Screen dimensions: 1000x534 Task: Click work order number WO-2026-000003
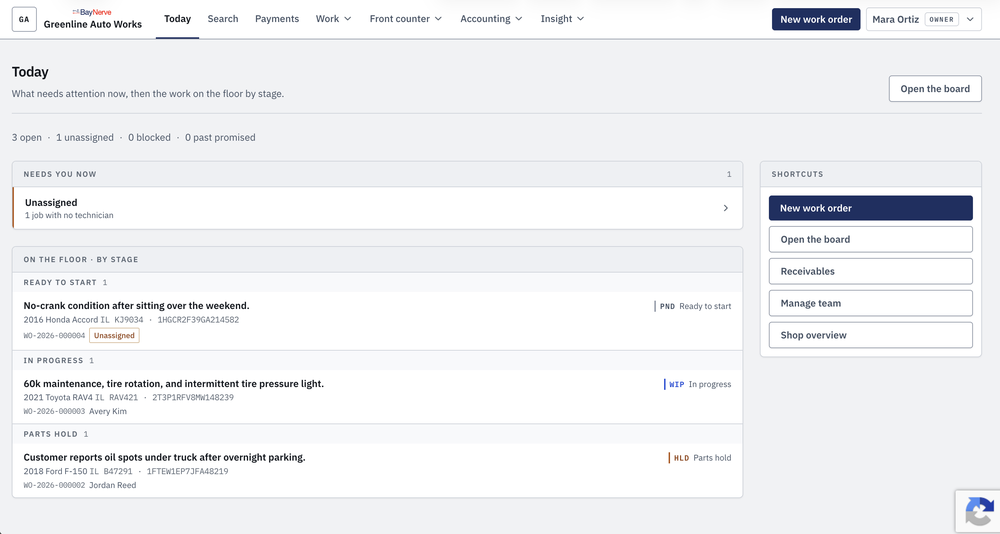coord(54,412)
